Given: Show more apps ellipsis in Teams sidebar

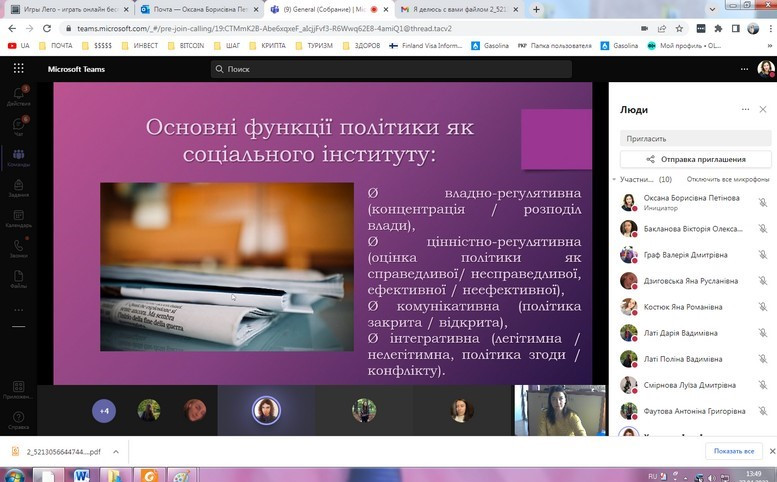Looking at the screenshot, I should pyautogui.click(x=18, y=310).
